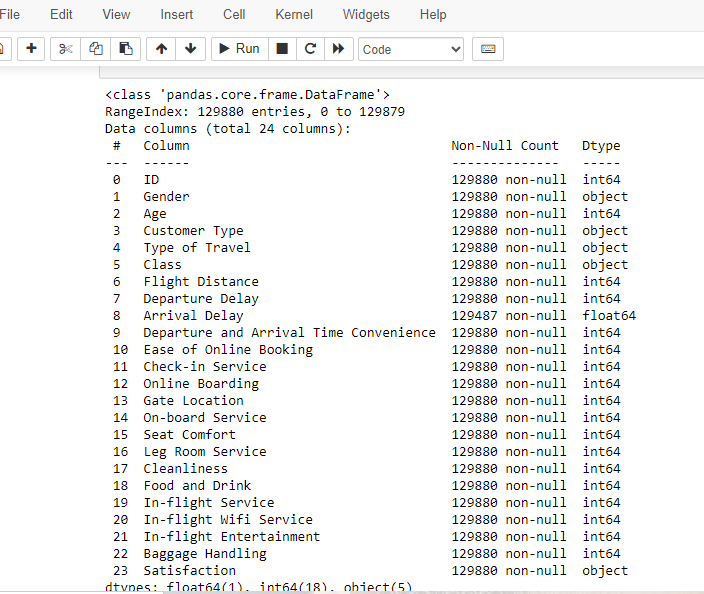
Task: Click the 'In-flight Service' column name
Action: (x=209, y=503)
